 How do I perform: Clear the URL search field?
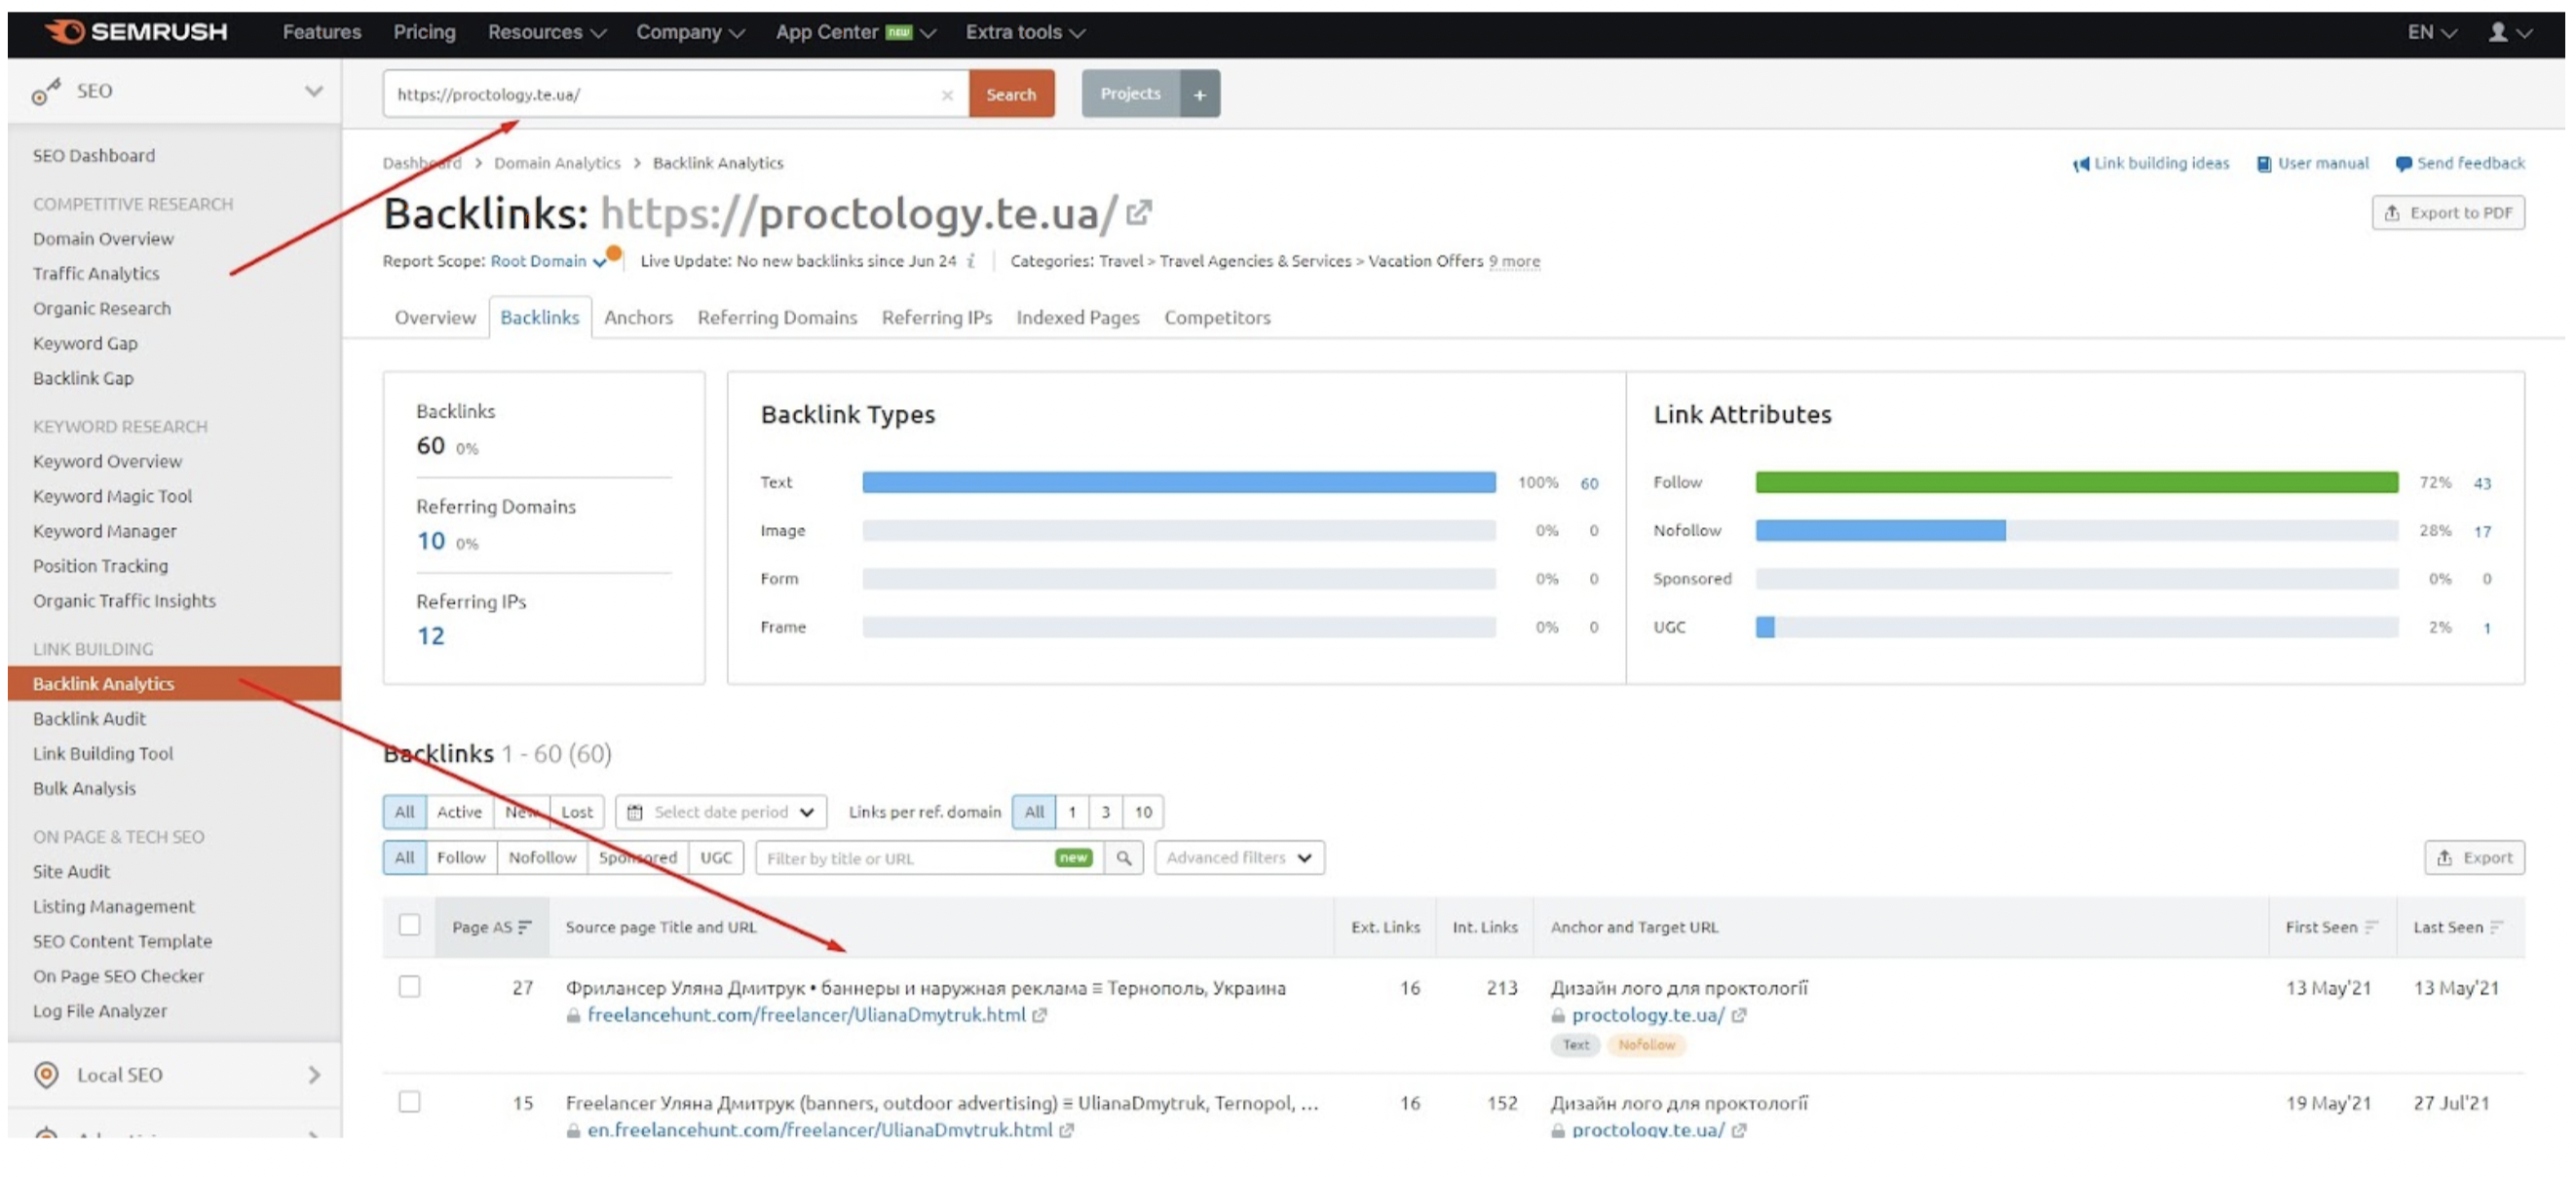point(947,95)
